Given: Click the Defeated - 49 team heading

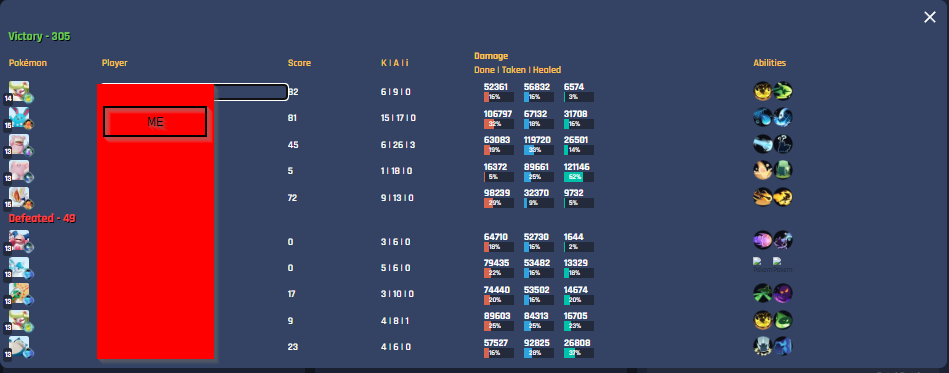Looking at the screenshot, I should (x=42, y=218).
